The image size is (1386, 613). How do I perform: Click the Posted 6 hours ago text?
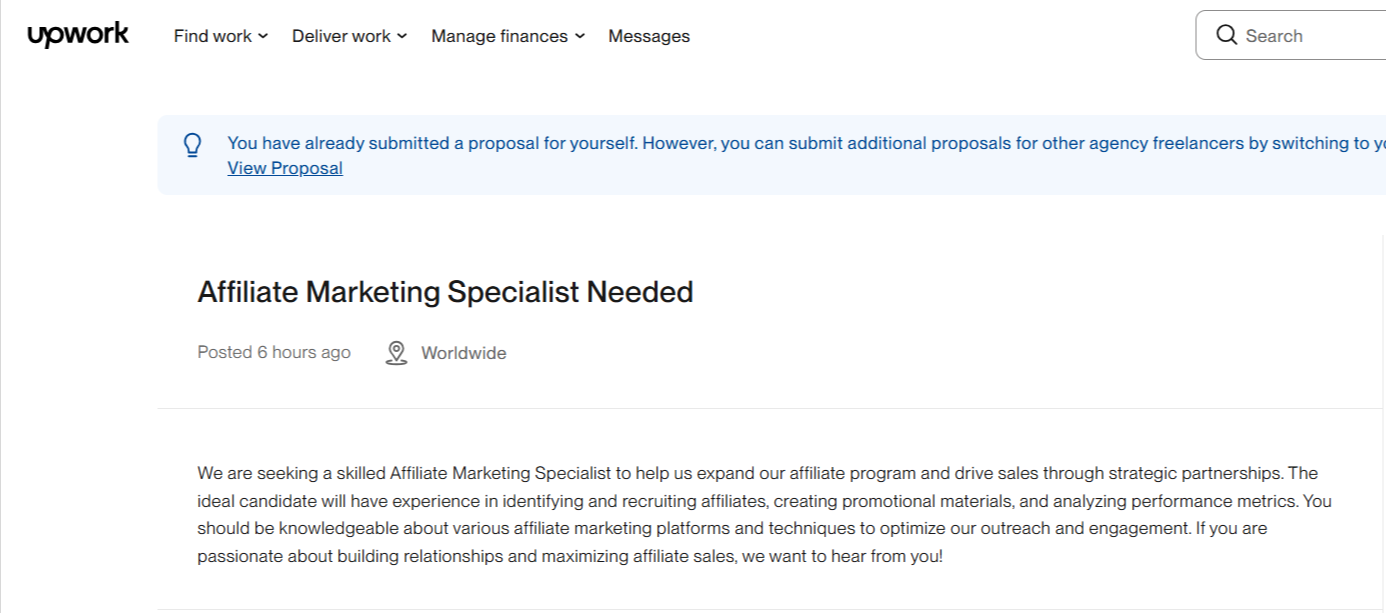(x=274, y=352)
